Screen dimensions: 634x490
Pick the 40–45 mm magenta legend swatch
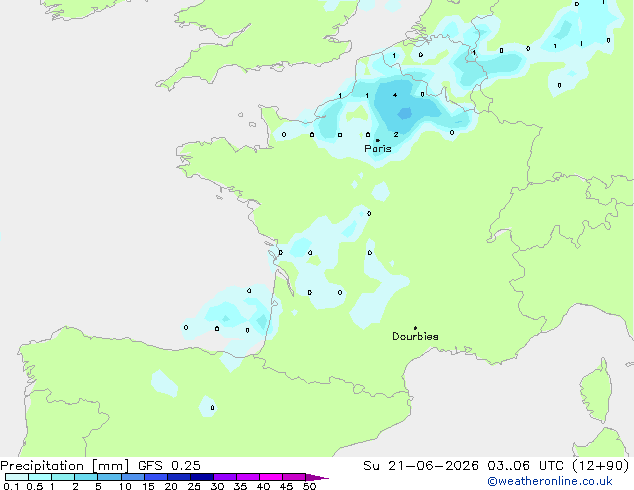pos(271,477)
